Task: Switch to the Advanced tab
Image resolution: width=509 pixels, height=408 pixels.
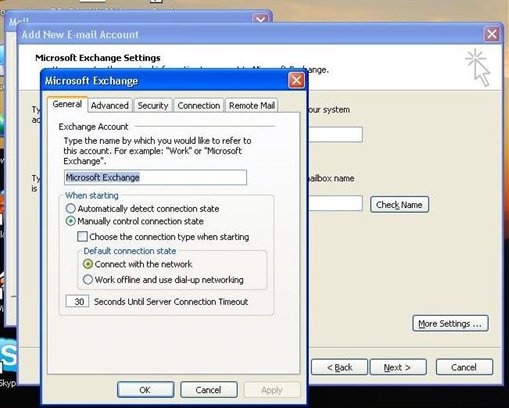Action: (110, 106)
